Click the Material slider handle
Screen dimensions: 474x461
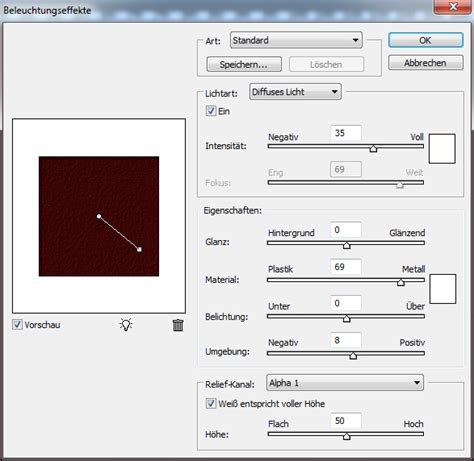point(401,283)
